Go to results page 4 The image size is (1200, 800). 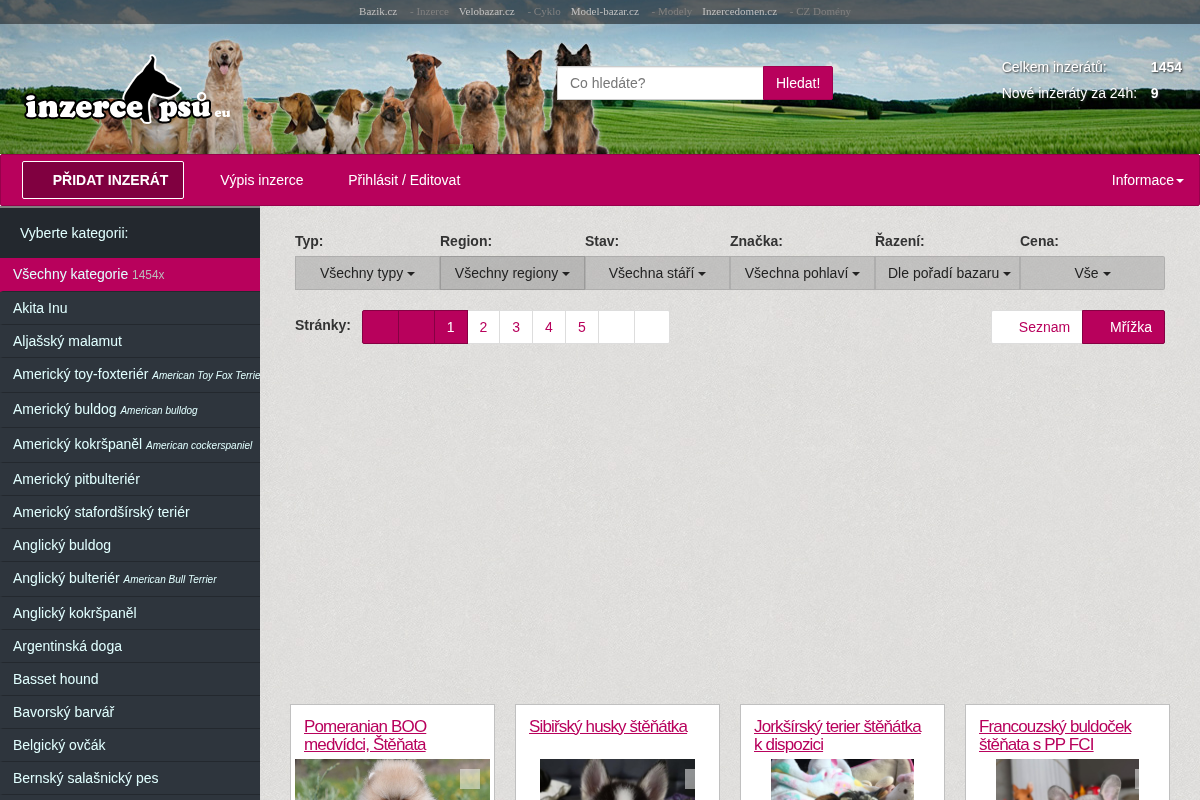point(549,327)
